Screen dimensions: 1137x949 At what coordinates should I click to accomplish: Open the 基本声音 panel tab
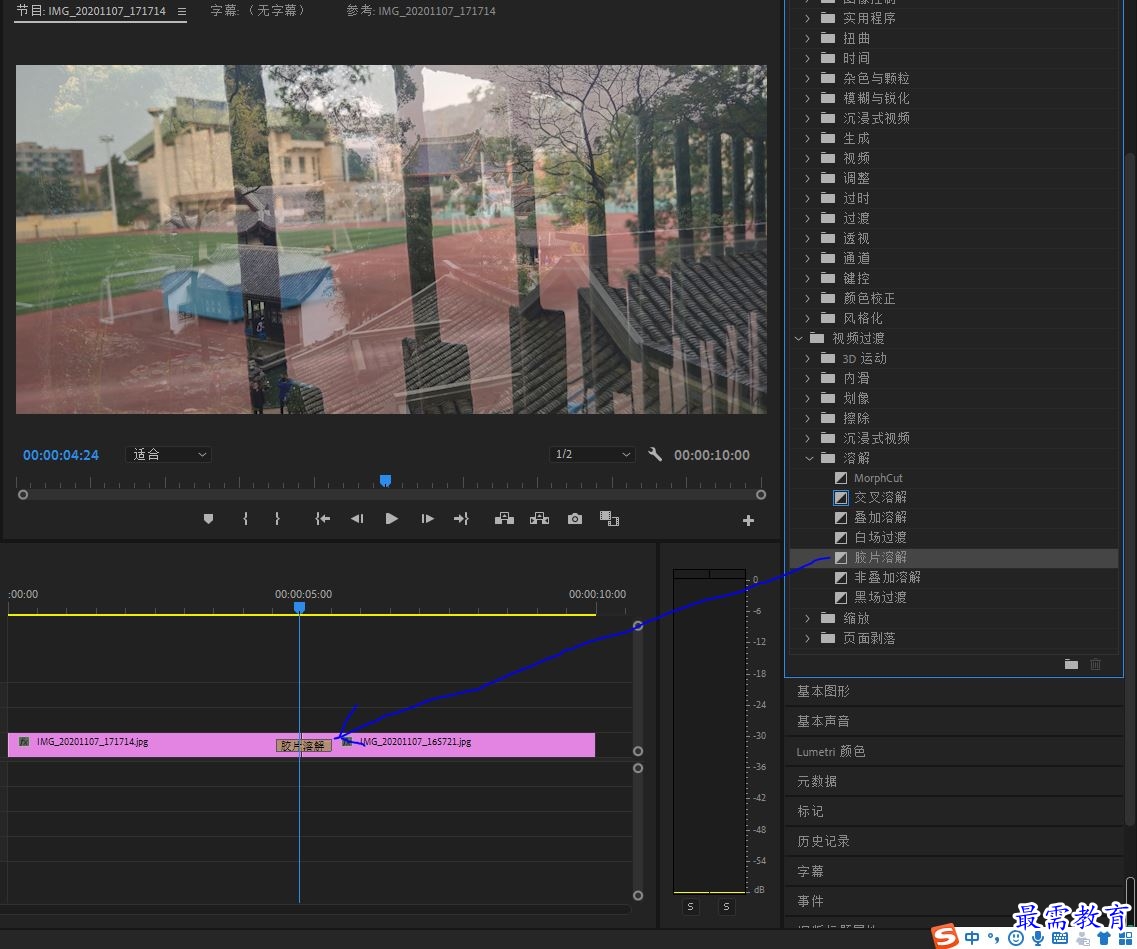click(823, 721)
